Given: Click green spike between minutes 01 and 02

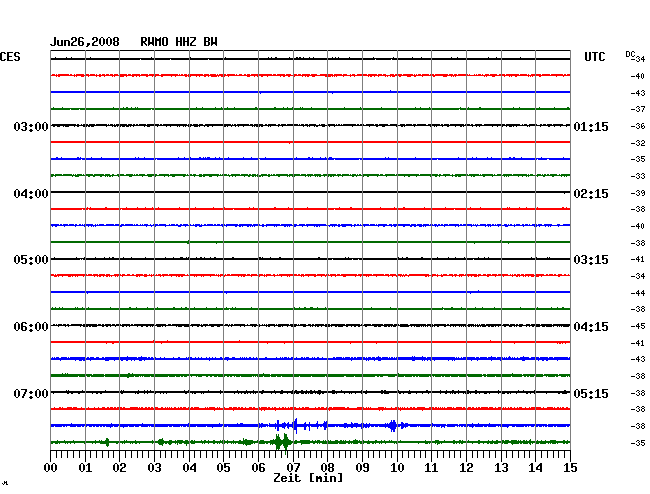Looking at the screenshot, I should point(107,442).
